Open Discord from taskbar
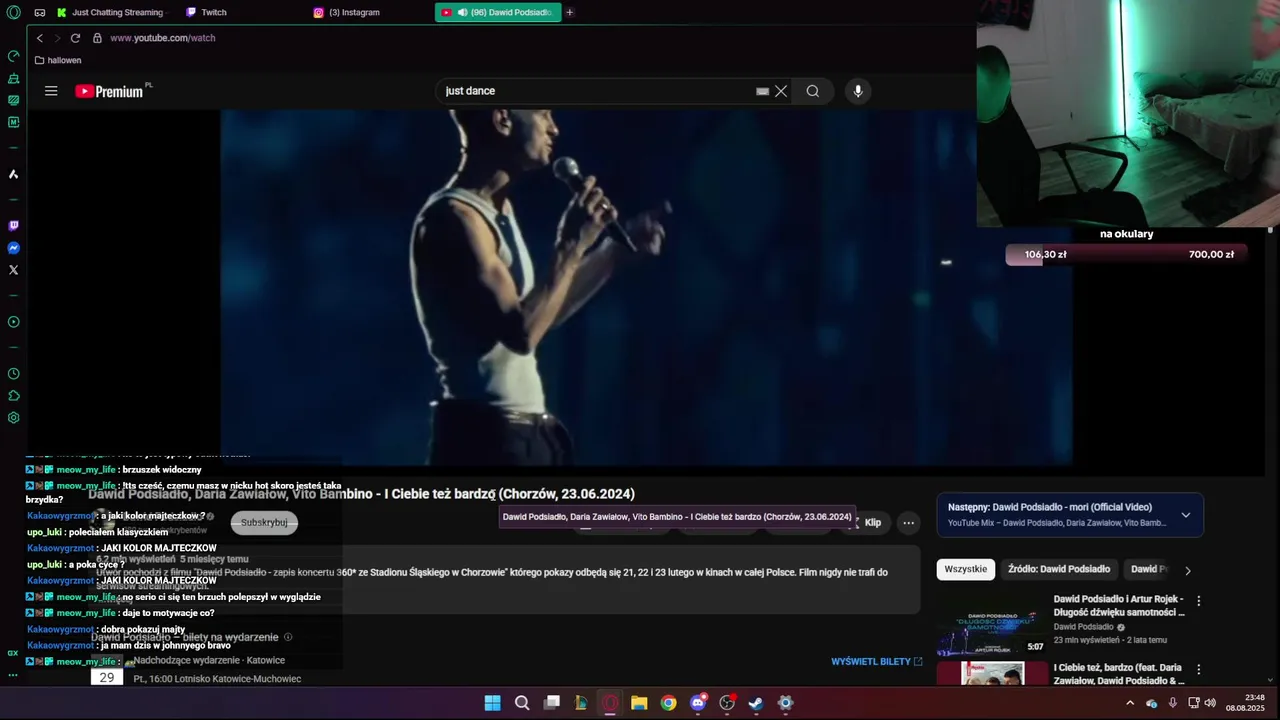Image resolution: width=1280 pixels, height=720 pixels. pyautogui.click(x=698, y=703)
